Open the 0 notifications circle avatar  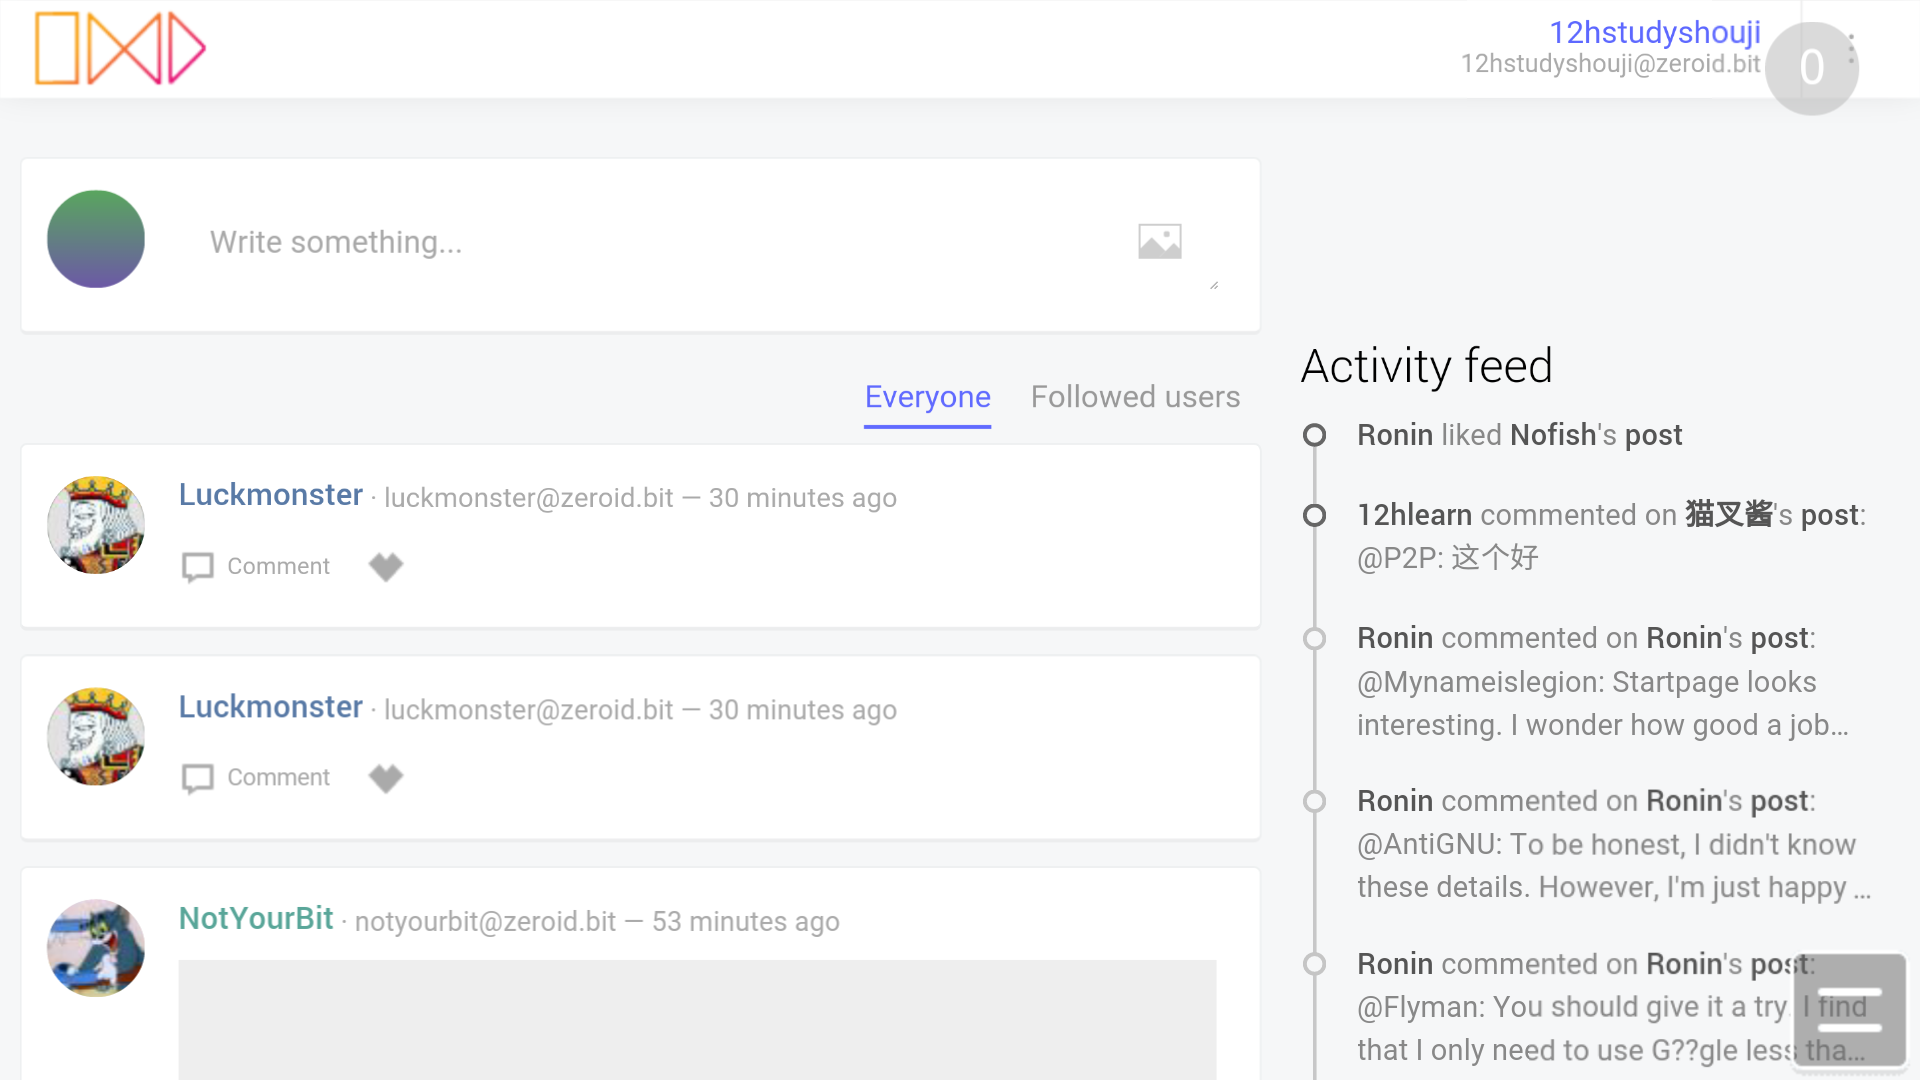1810,68
